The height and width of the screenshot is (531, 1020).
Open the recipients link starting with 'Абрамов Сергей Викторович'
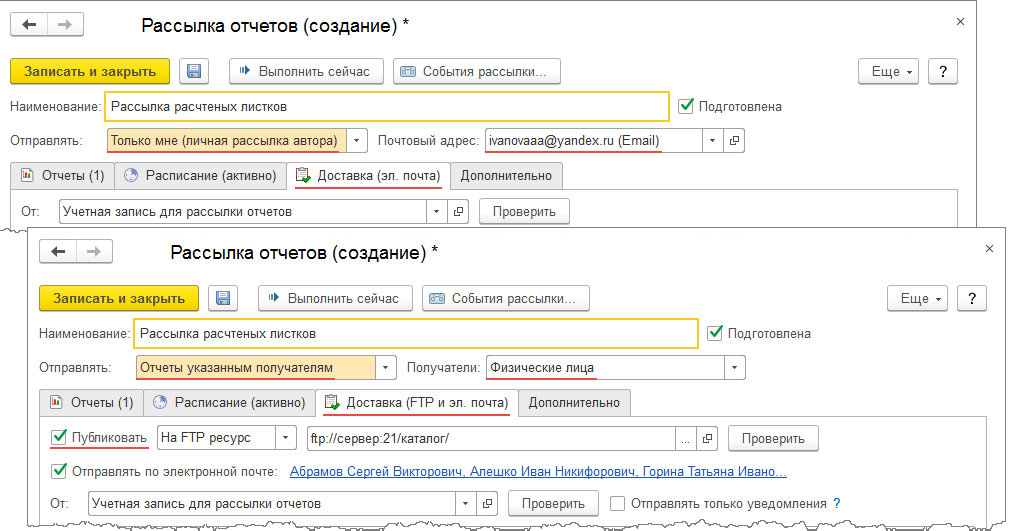pos(538,471)
